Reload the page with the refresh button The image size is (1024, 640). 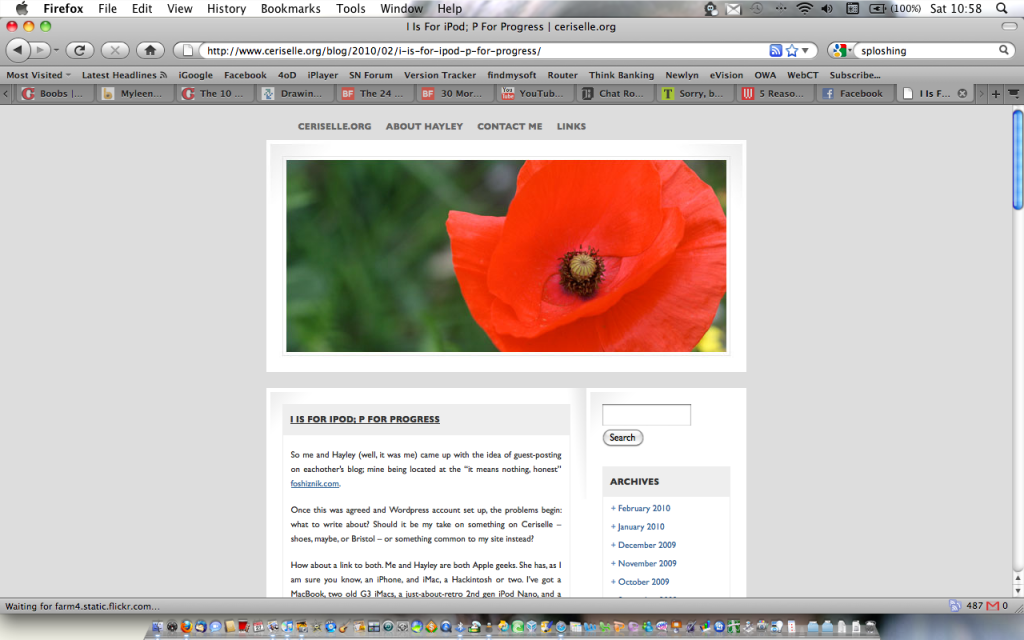tap(80, 50)
